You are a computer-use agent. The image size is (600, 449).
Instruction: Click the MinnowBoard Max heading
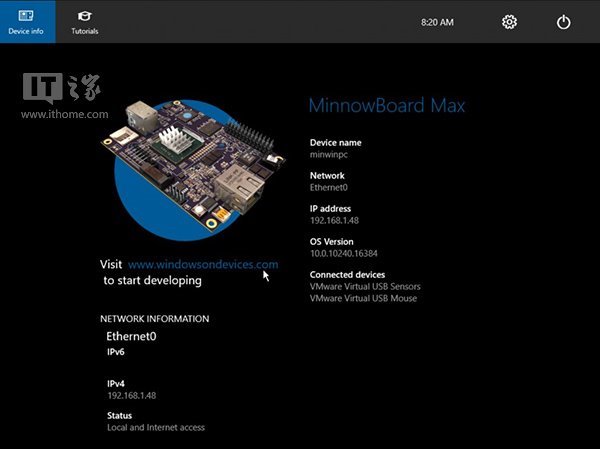coord(387,105)
